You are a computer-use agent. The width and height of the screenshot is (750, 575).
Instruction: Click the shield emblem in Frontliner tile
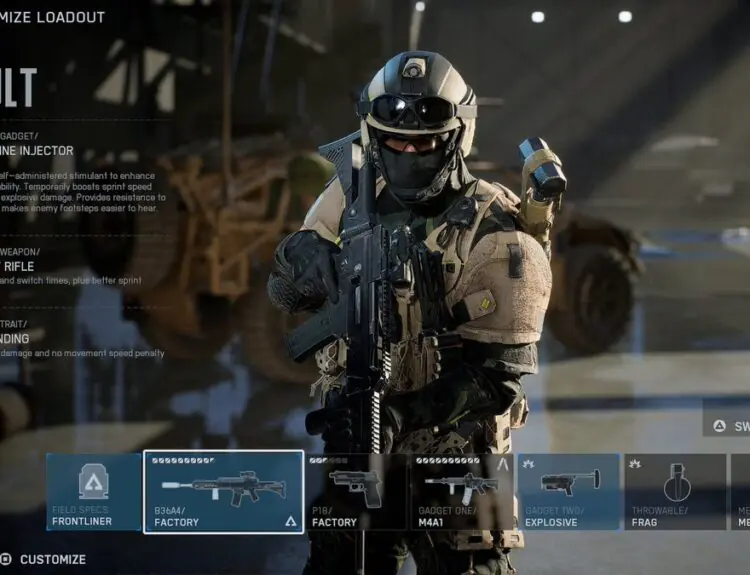pos(94,482)
